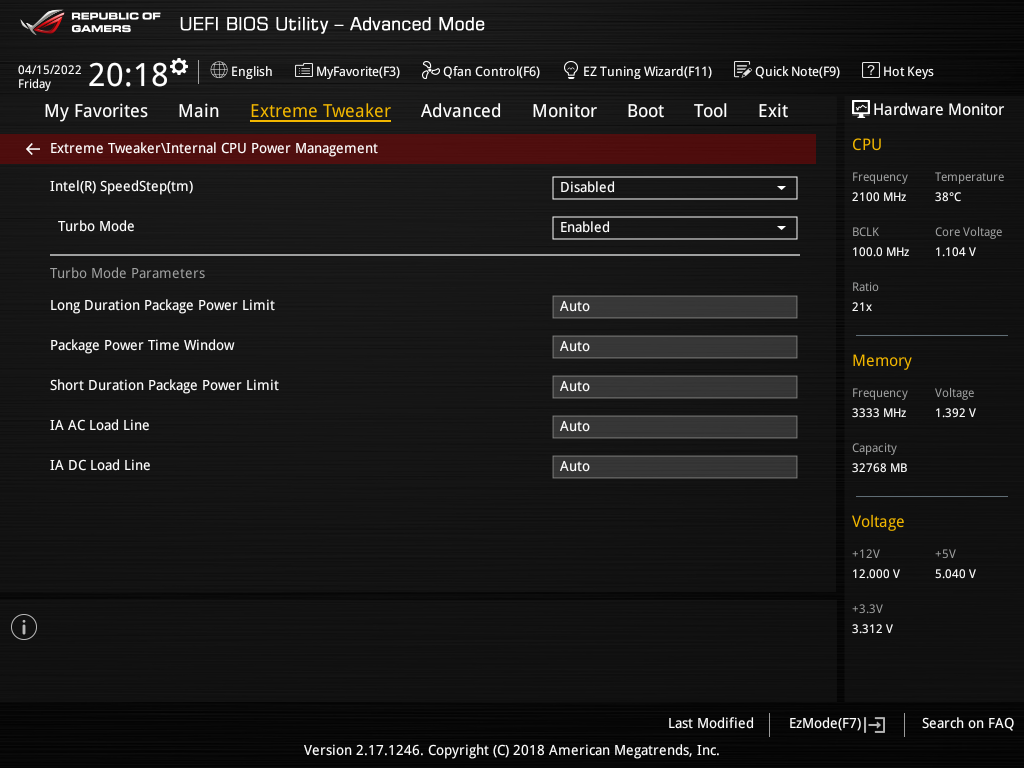Click the Package Power Time Window label
The height and width of the screenshot is (768, 1024).
(142, 345)
